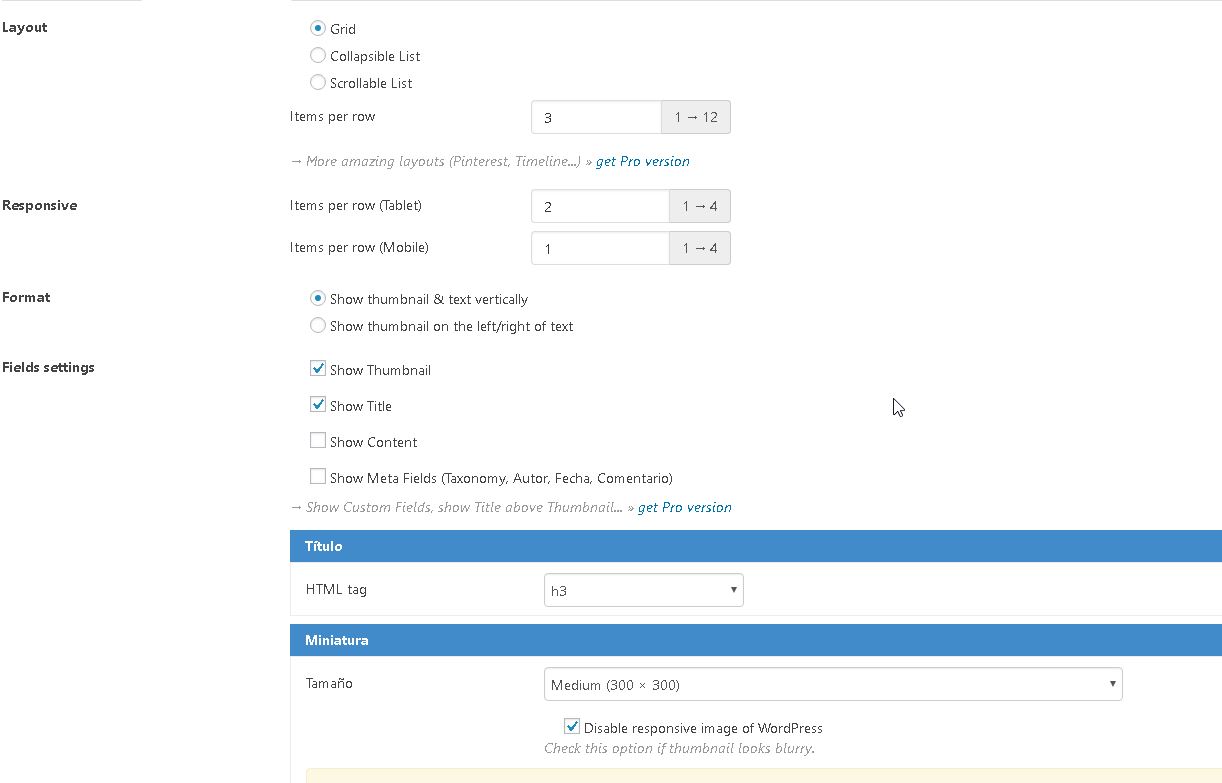The image size is (1222, 783).
Task: Choose Show thumbnail on the left/right of text
Action: click(x=318, y=326)
